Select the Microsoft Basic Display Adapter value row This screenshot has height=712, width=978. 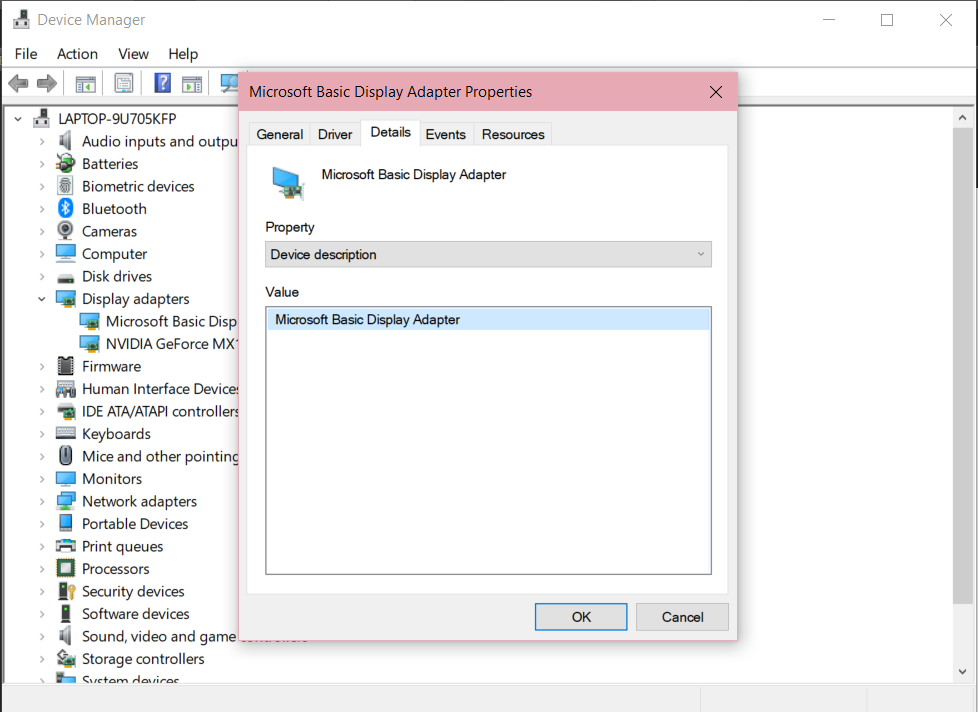point(488,319)
